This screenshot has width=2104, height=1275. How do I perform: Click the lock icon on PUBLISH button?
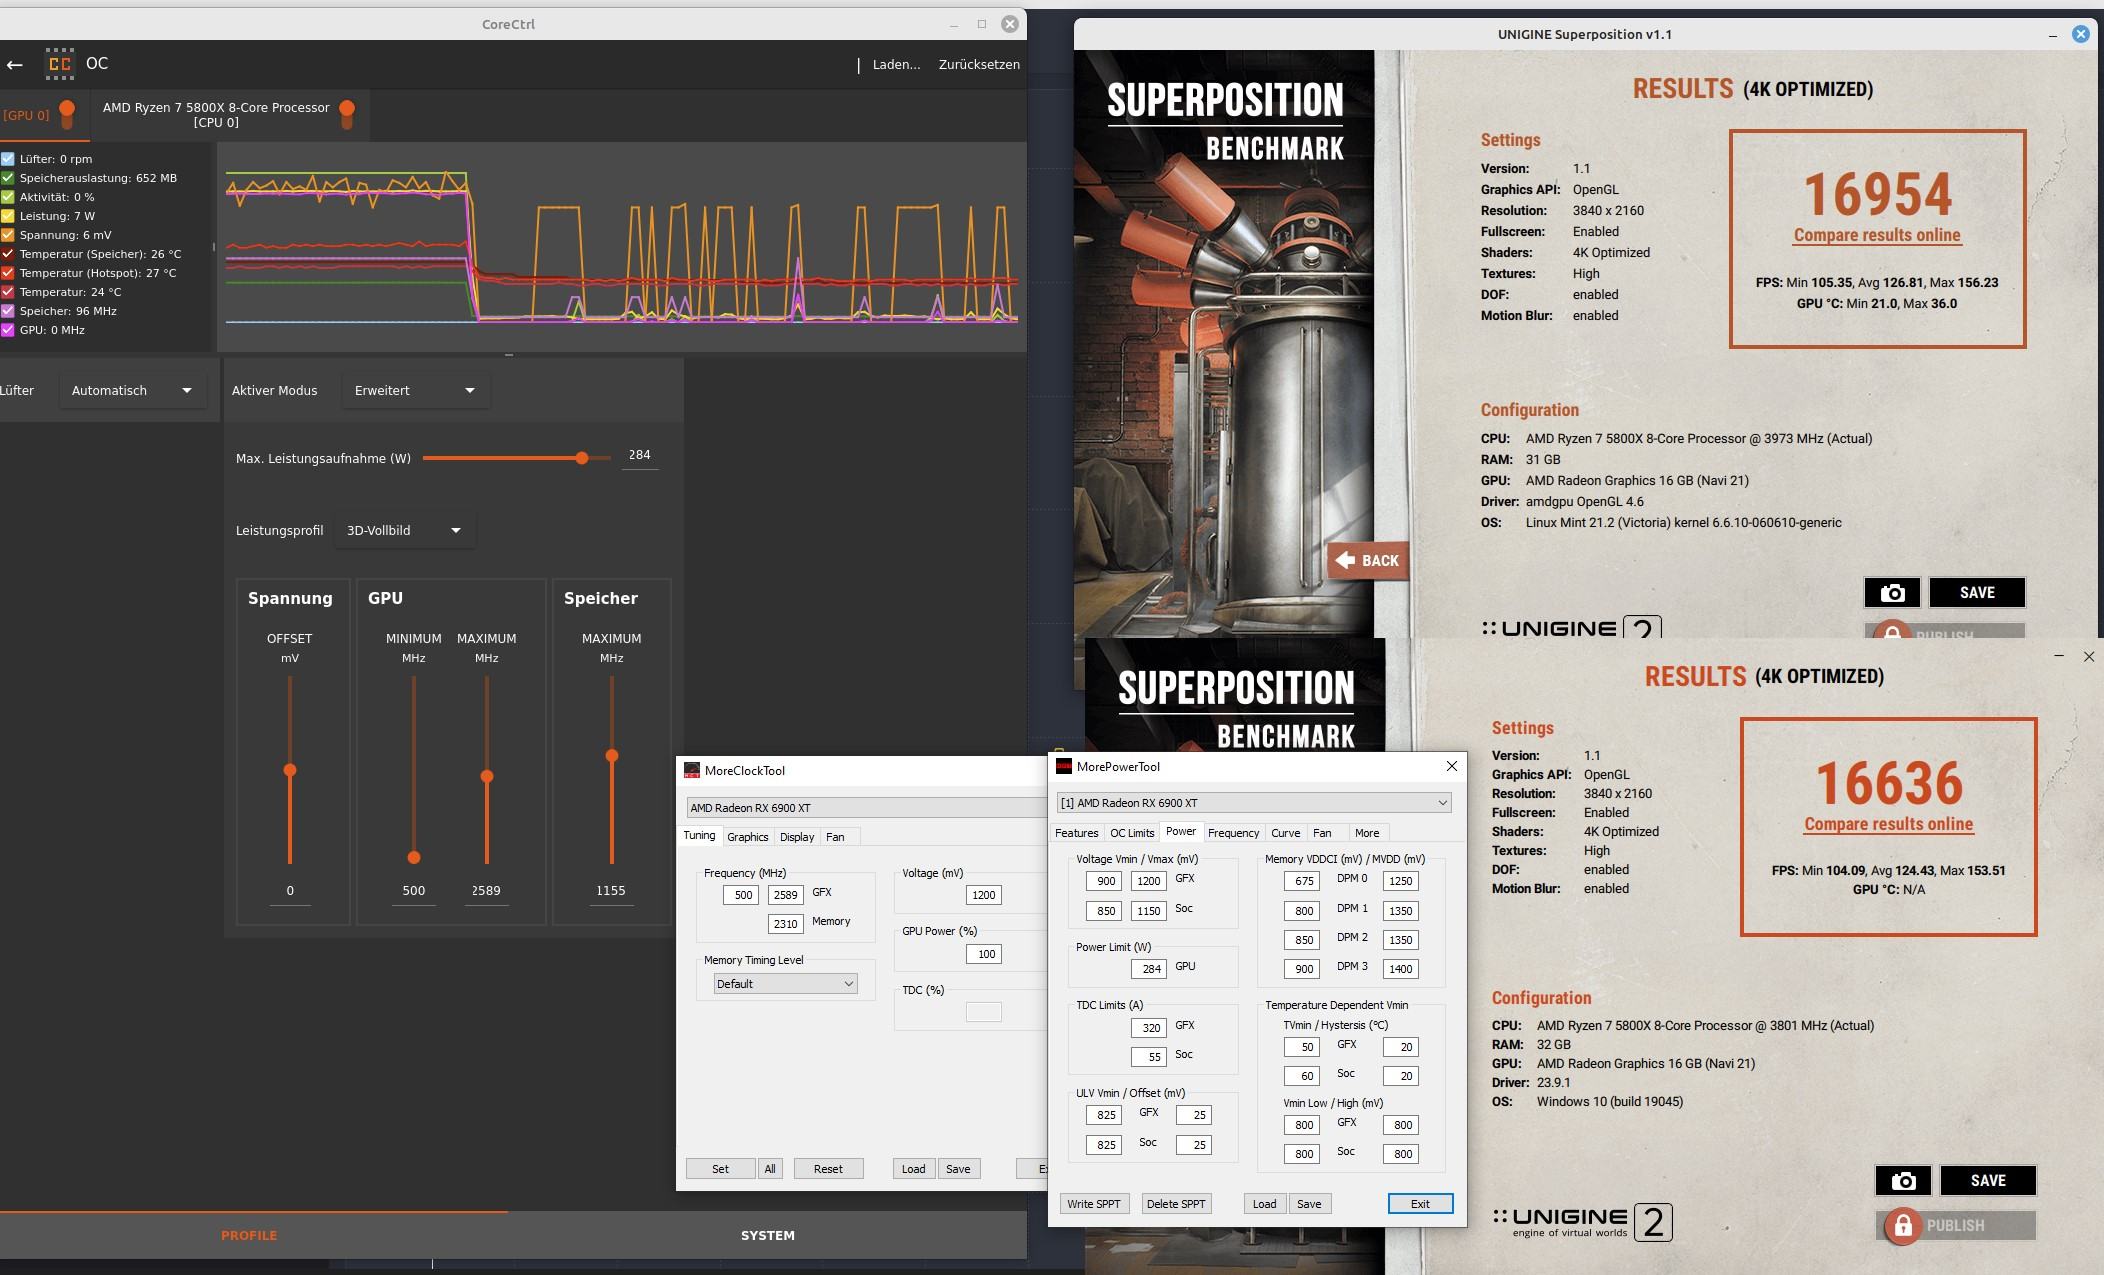coord(1902,1226)
